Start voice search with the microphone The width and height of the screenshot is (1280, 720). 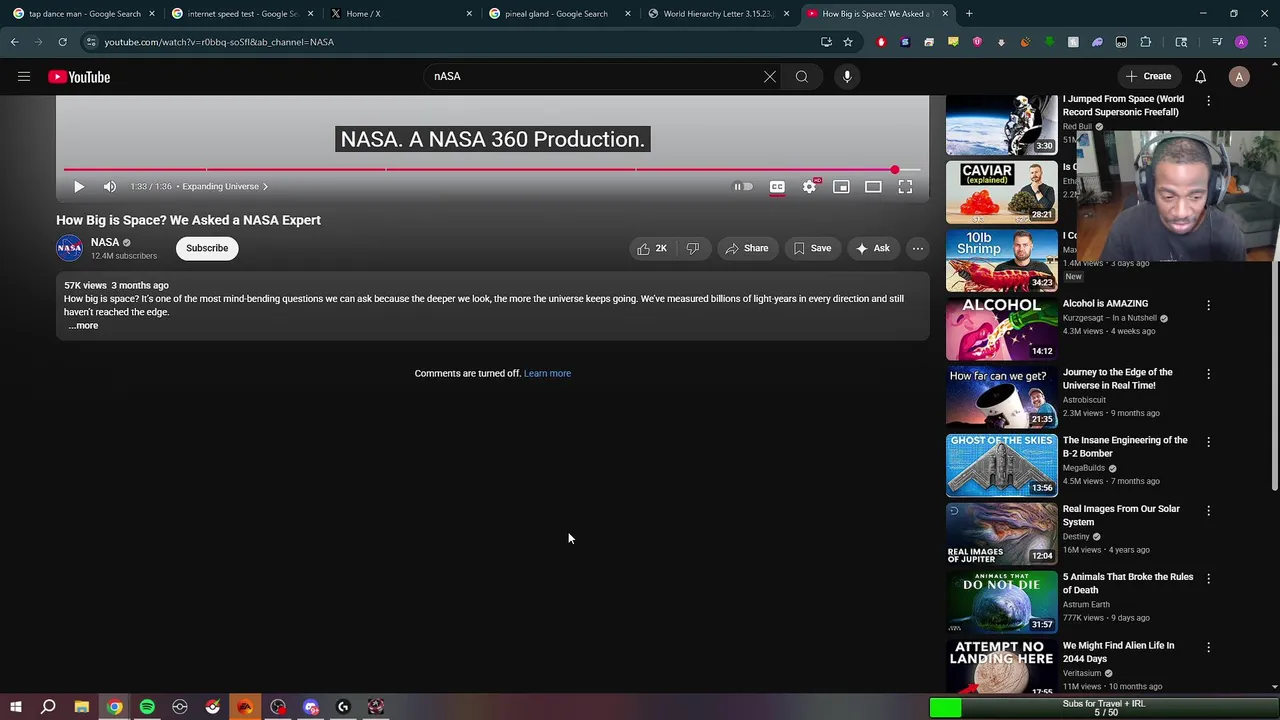pyautogui.click(x=847, y=76)
